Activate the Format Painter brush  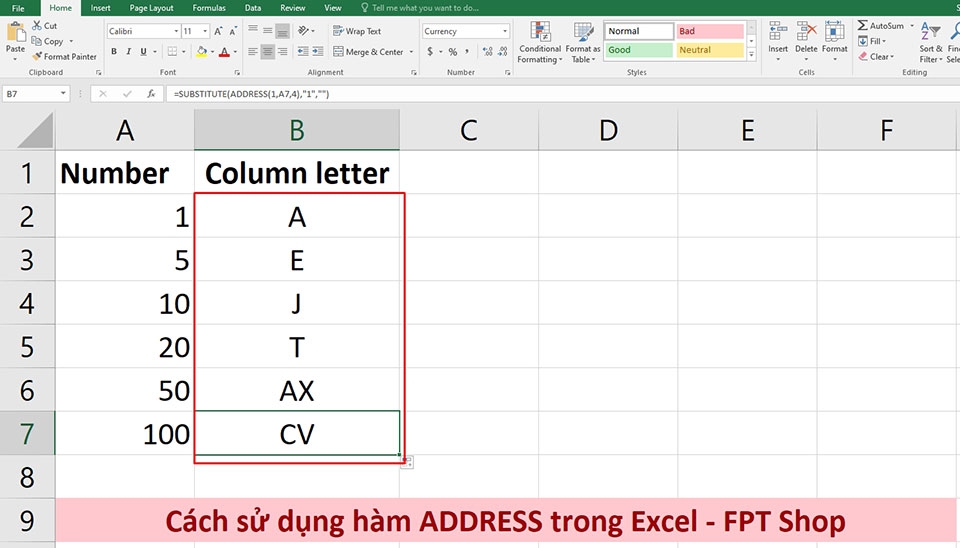tap(65, 56)
